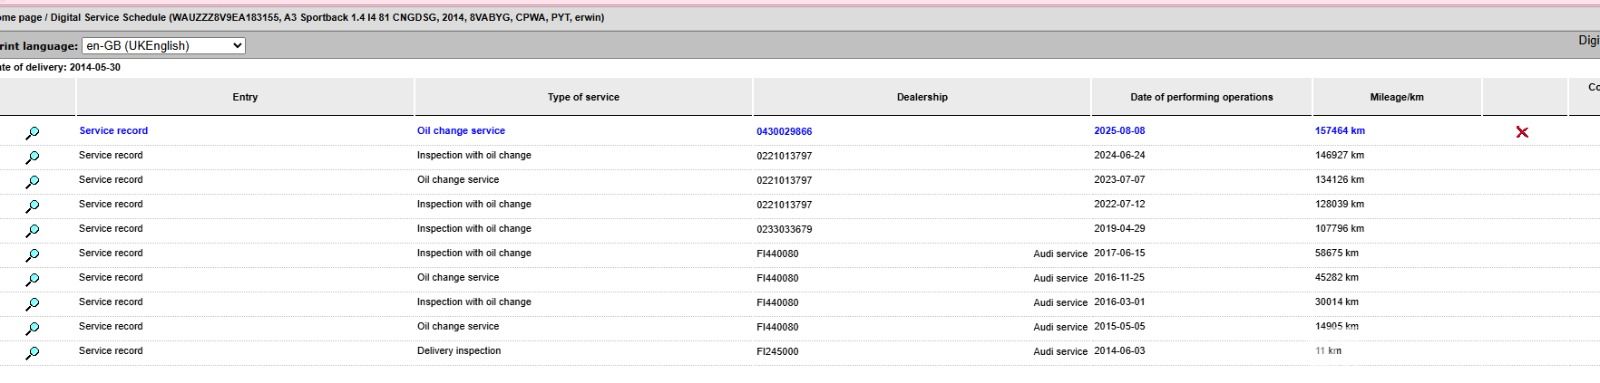
Task: Open magnifier for the 2015-05-05 oil change
Action: point(32,328)
